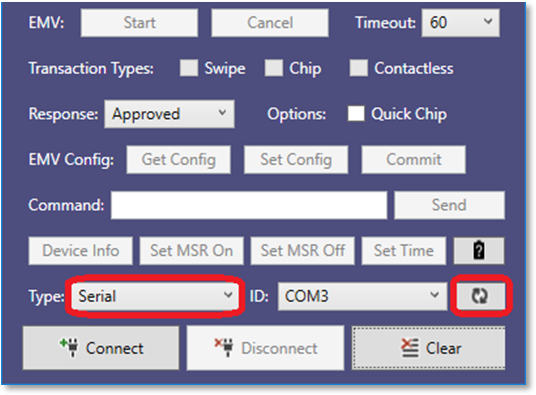Toggle the Quick Chip option
536x395 pixels.
tap(356, 113)
